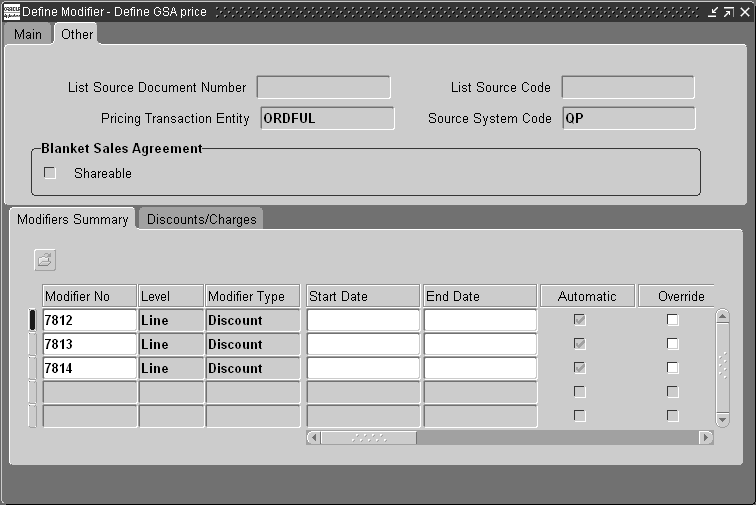Screen dimensions: 756x505
Task: Click Start Date field for modifier 7813
Action: [363, 344]
